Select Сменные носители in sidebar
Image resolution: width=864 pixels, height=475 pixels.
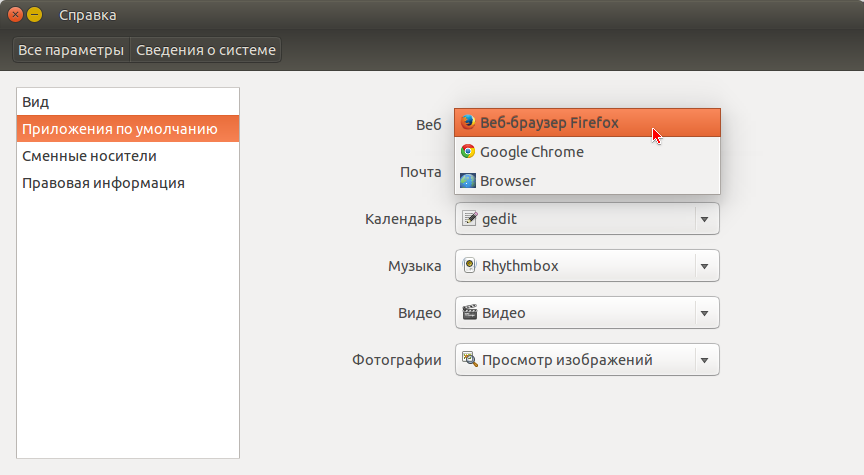[x=89, y=156]
